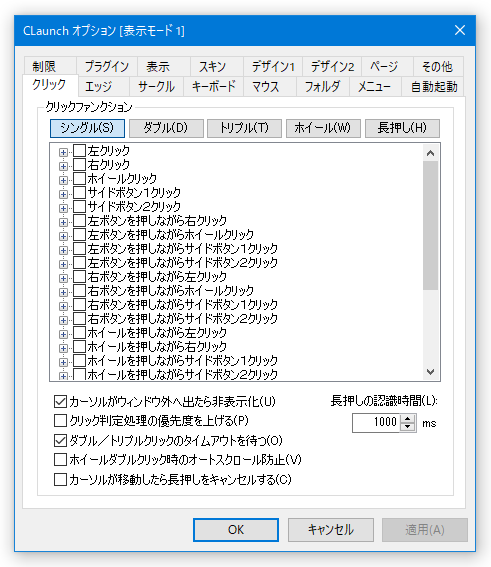
Task: Switch to the デザイン2 tab
Action: pyautogui.click(x=332, y=67)
